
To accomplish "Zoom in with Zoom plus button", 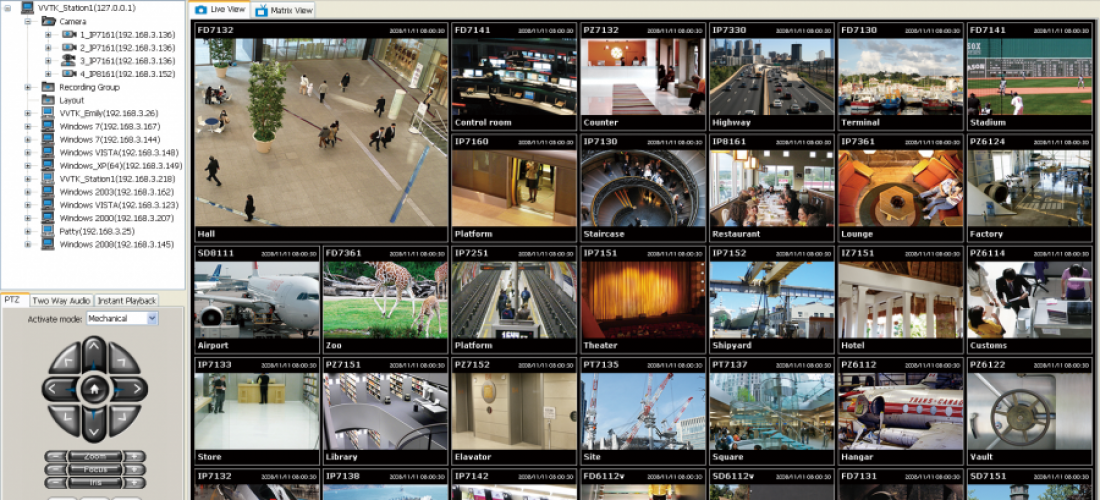I will pos(134,457).
